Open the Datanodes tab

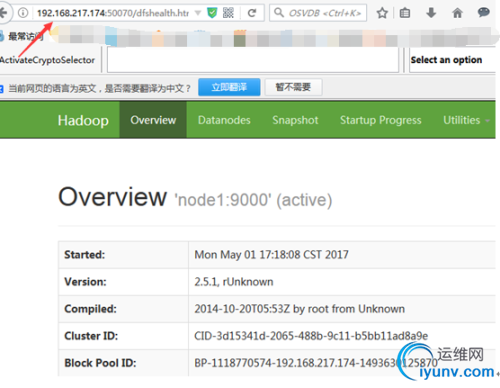tap(224, 120)
